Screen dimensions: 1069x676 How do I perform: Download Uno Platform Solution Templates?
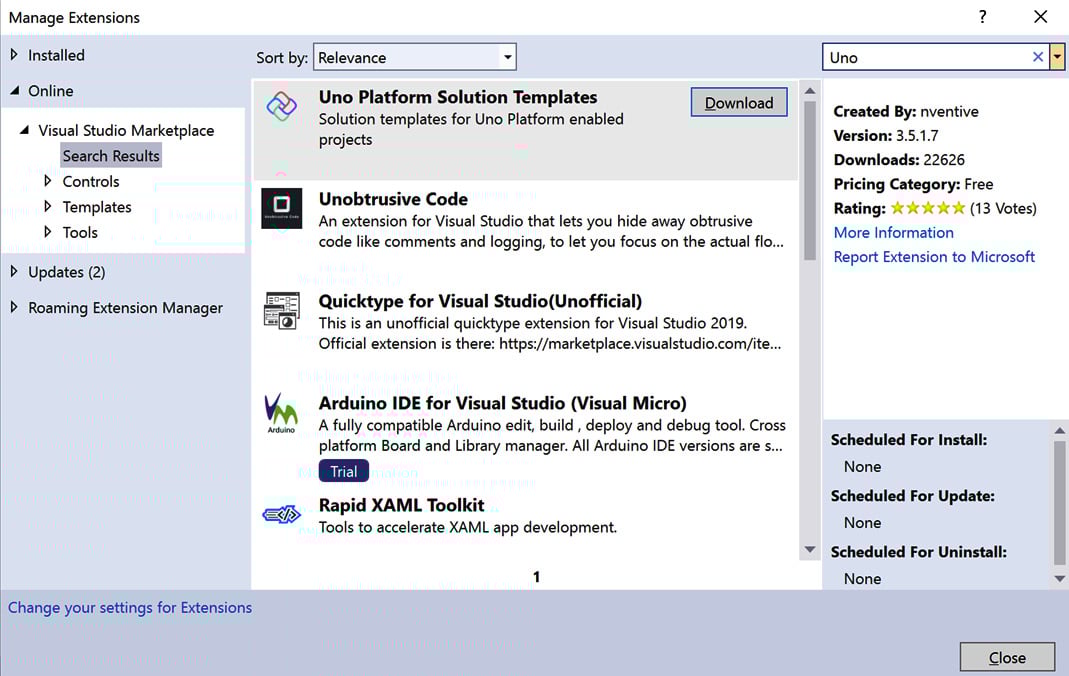739,102
